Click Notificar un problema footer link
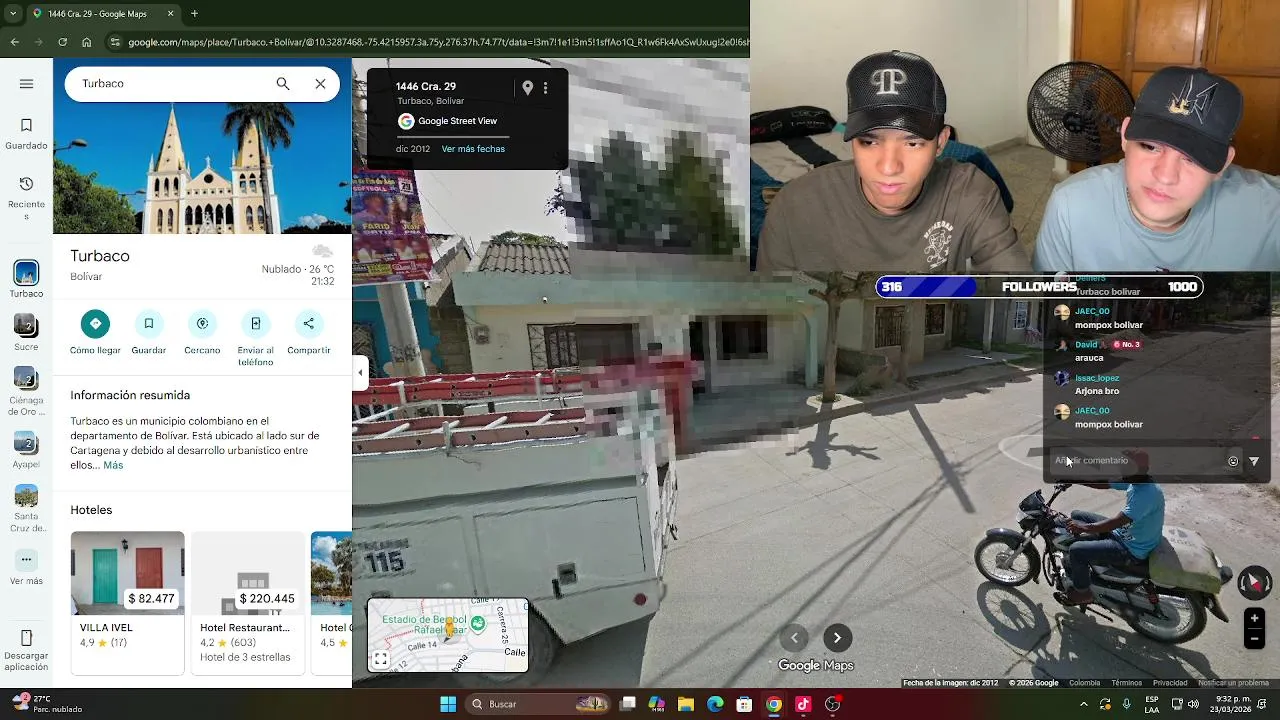The width and height of the screenshot is (1280, 720). (x=1233, y=683)
